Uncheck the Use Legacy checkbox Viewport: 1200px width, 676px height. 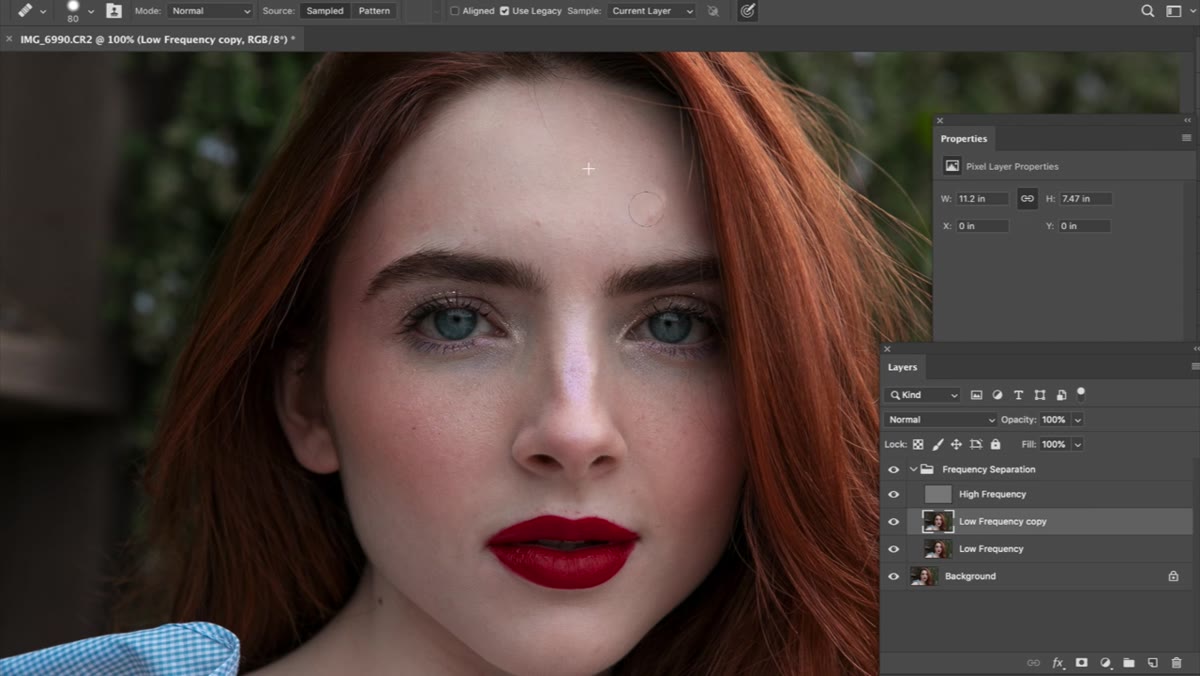(x=504, y=11)
